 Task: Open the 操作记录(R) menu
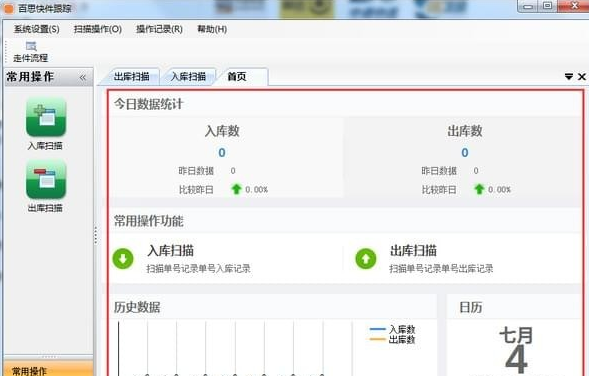159,29
